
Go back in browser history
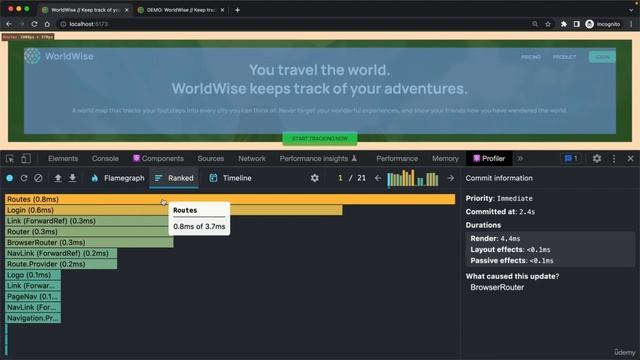point(9,24)
